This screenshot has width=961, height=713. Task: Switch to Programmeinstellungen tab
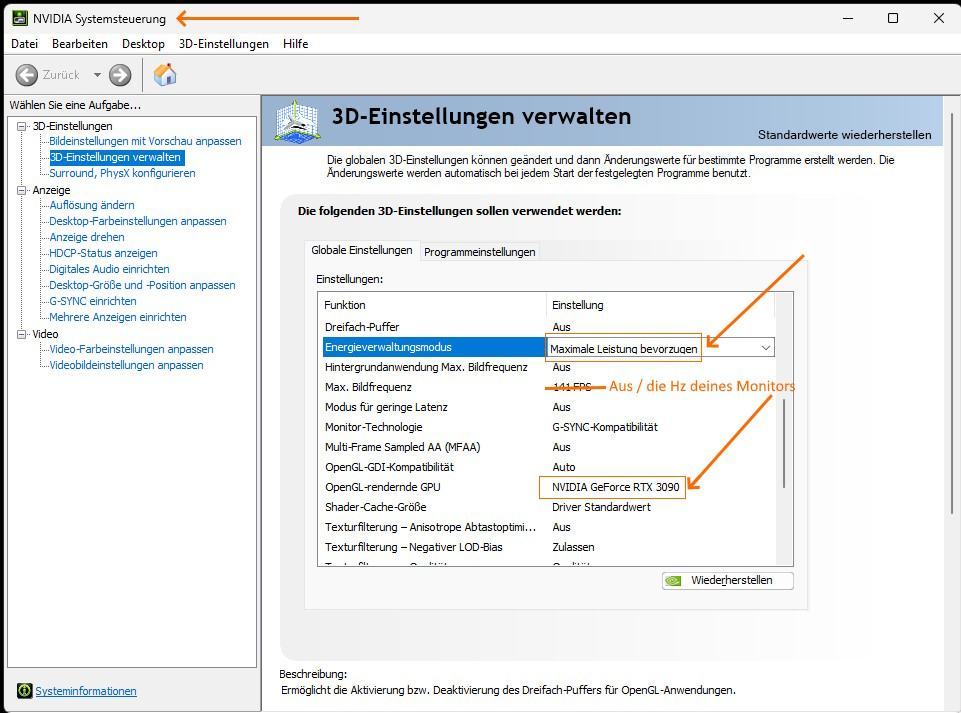pyautogui.click(x=479, y=251)
